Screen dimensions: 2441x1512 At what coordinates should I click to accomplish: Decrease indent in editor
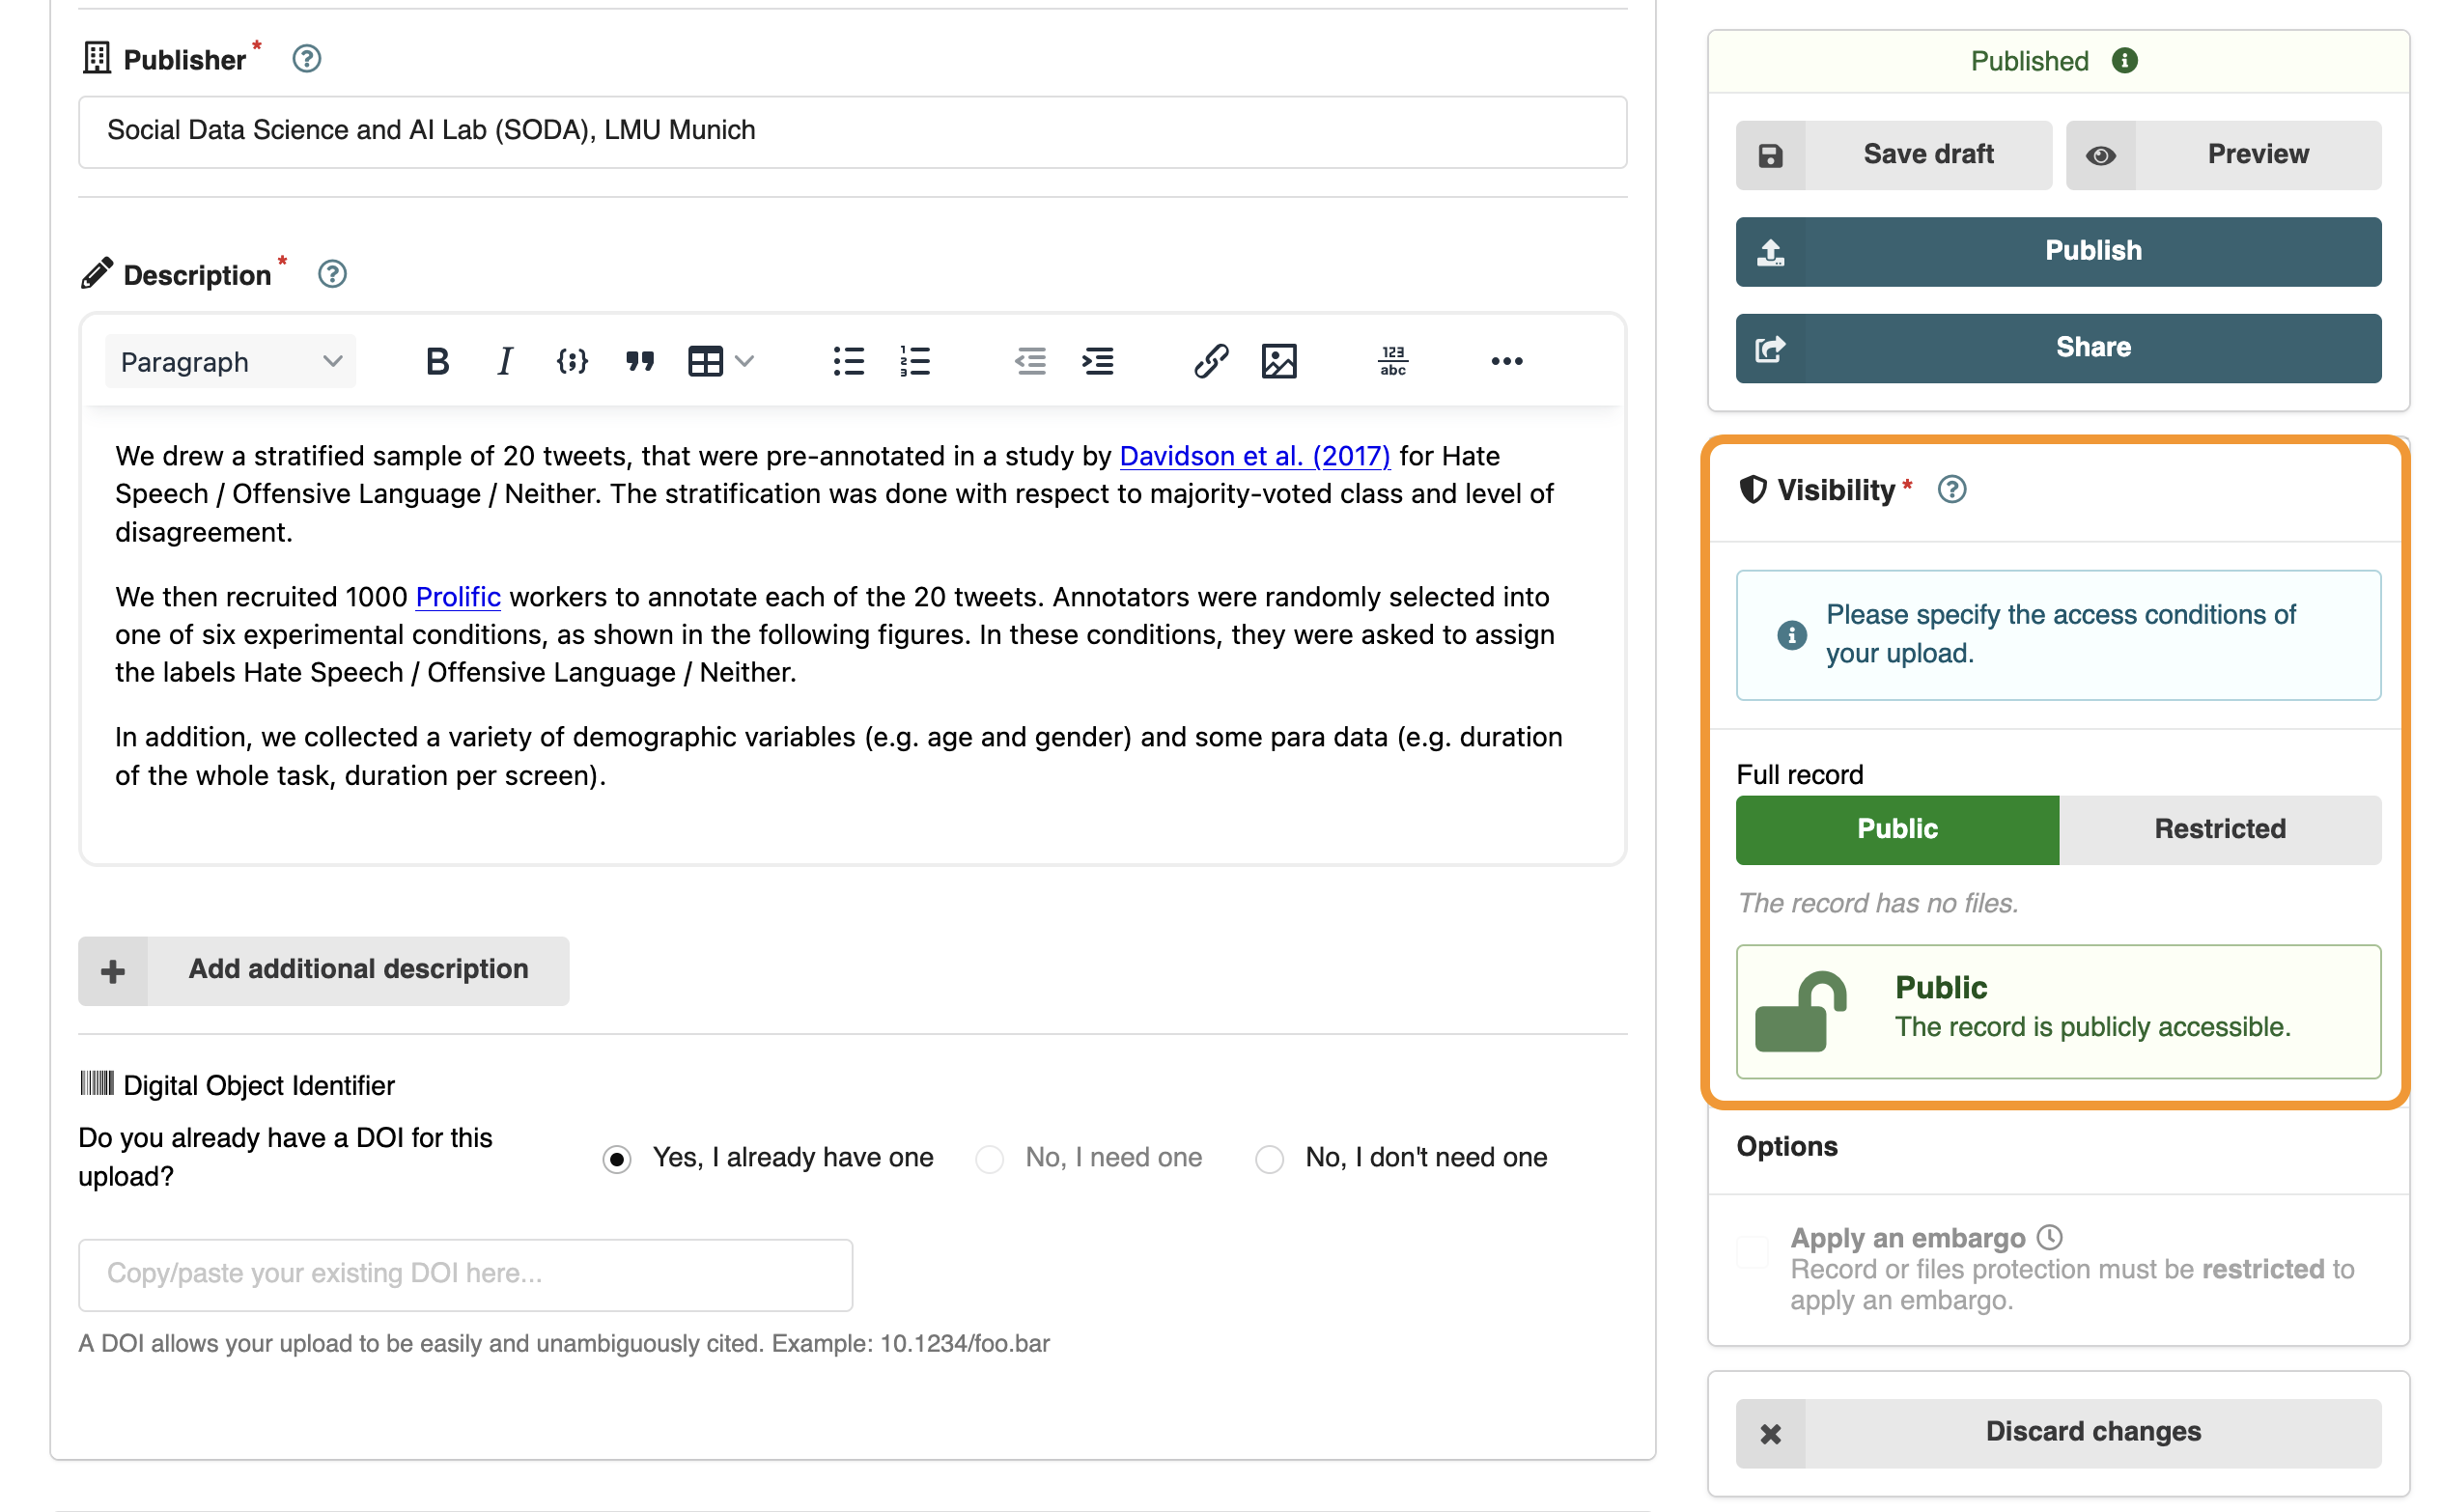(1030, 361)
